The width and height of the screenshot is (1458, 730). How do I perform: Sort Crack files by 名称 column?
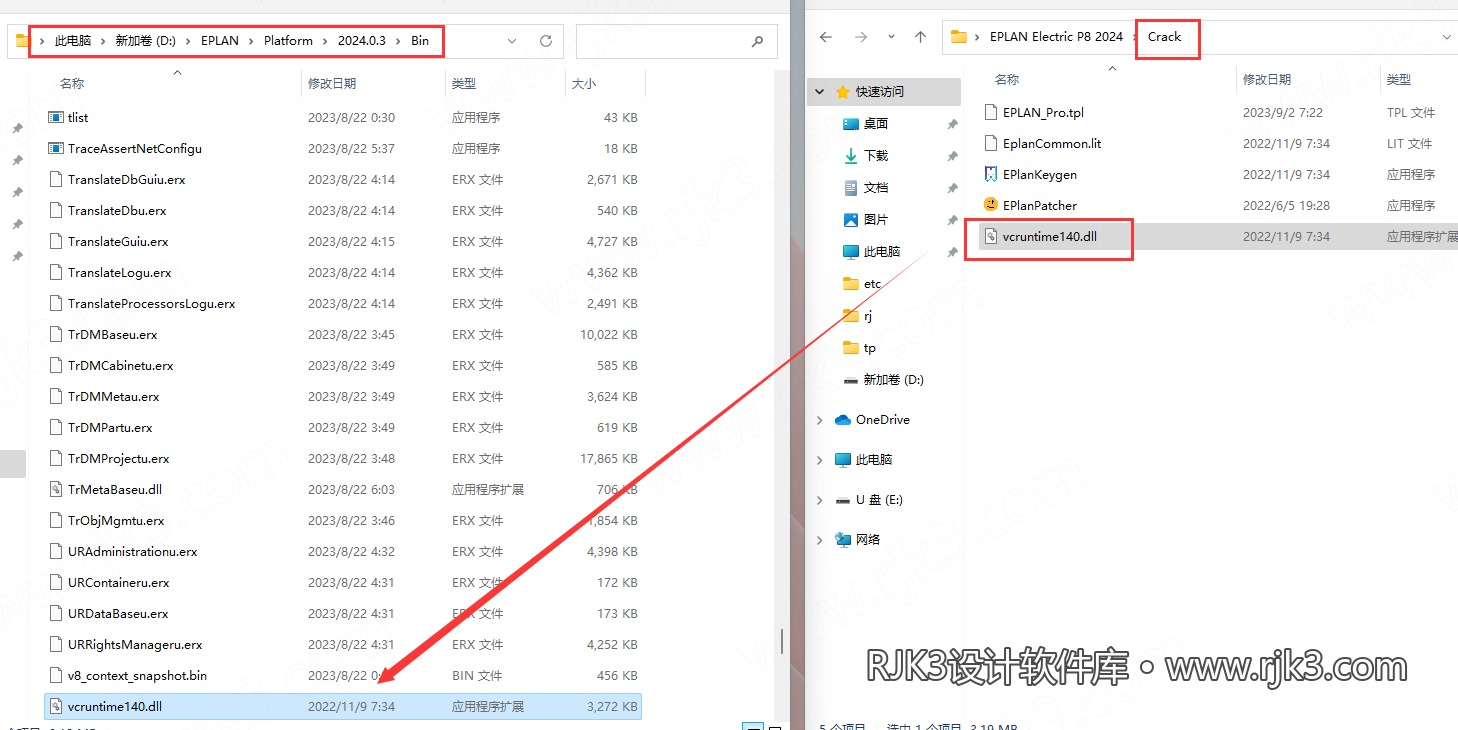[x=1007, y=79]
